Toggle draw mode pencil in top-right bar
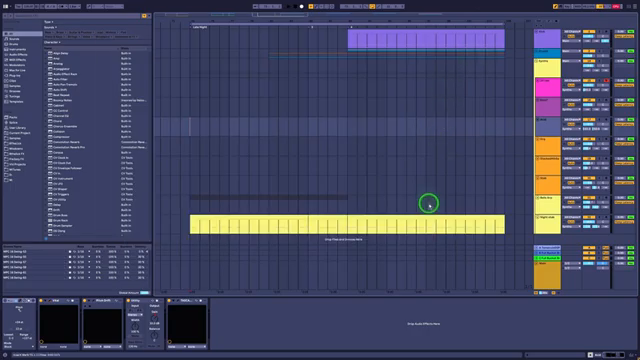640x360 pixels. click(555, 7)
